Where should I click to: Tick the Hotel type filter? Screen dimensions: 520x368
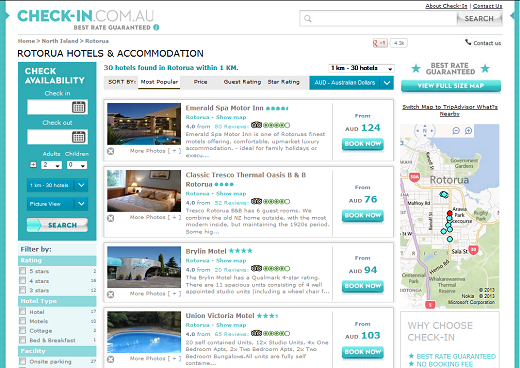click(x=23, y=311)
